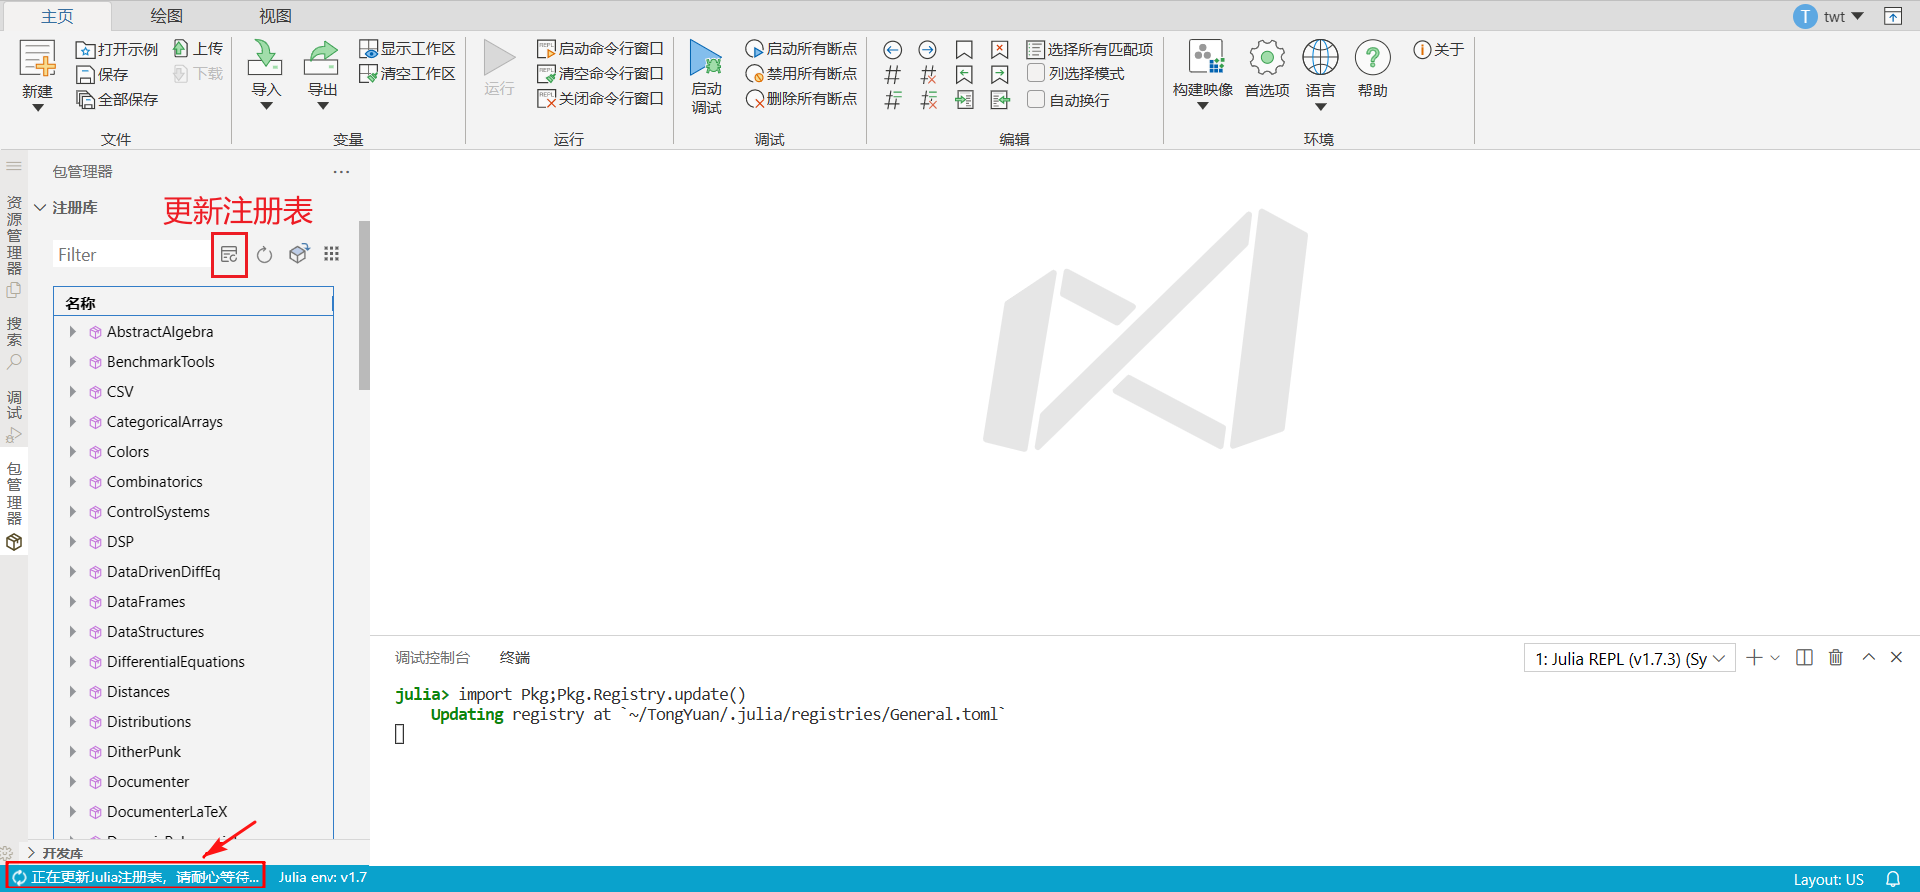Switch to the 视图 ribbon tab
The height and width of the screenshot is (892, 1920).
click(x=275, y=16)
